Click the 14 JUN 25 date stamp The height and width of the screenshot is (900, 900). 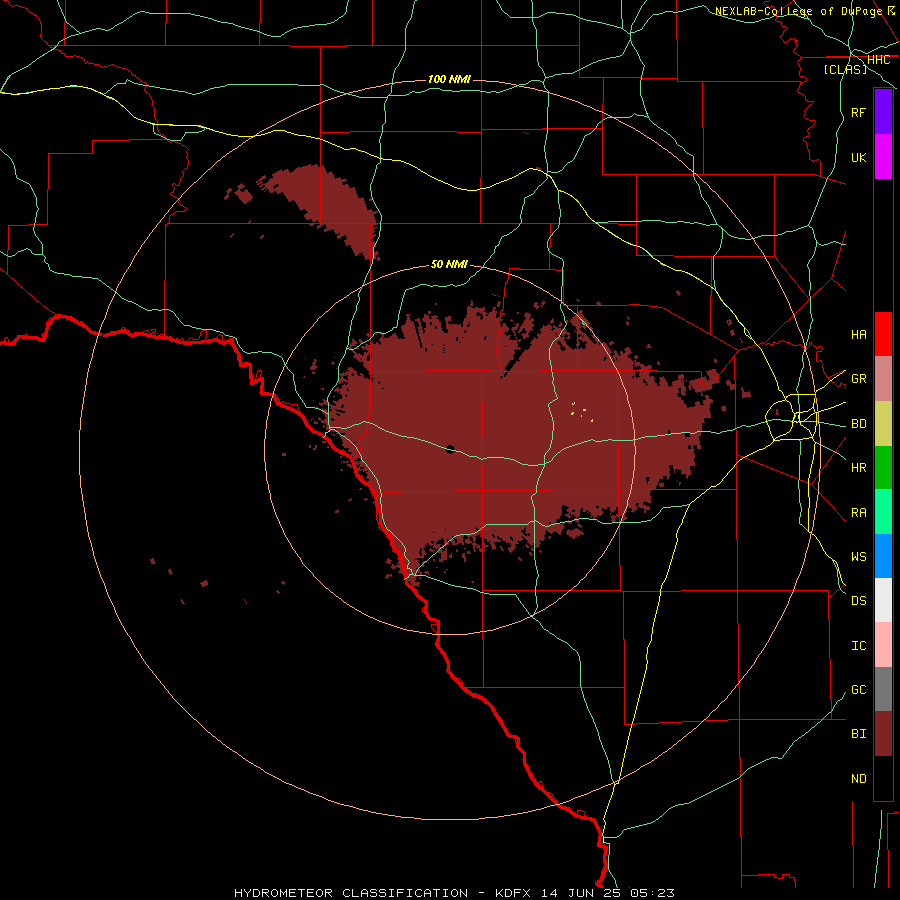pos(582,893)
